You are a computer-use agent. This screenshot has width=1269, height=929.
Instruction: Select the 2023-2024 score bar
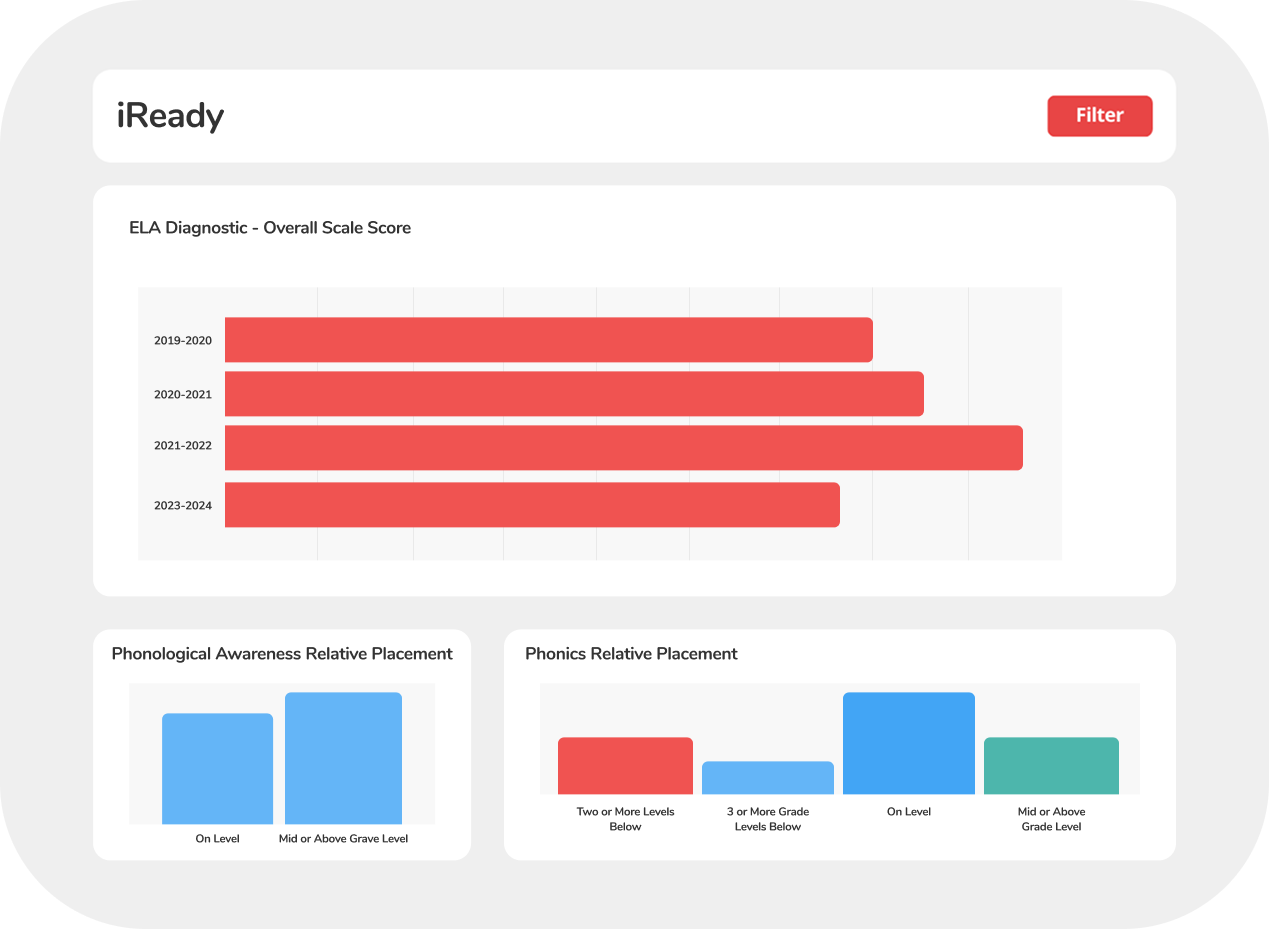531,505
